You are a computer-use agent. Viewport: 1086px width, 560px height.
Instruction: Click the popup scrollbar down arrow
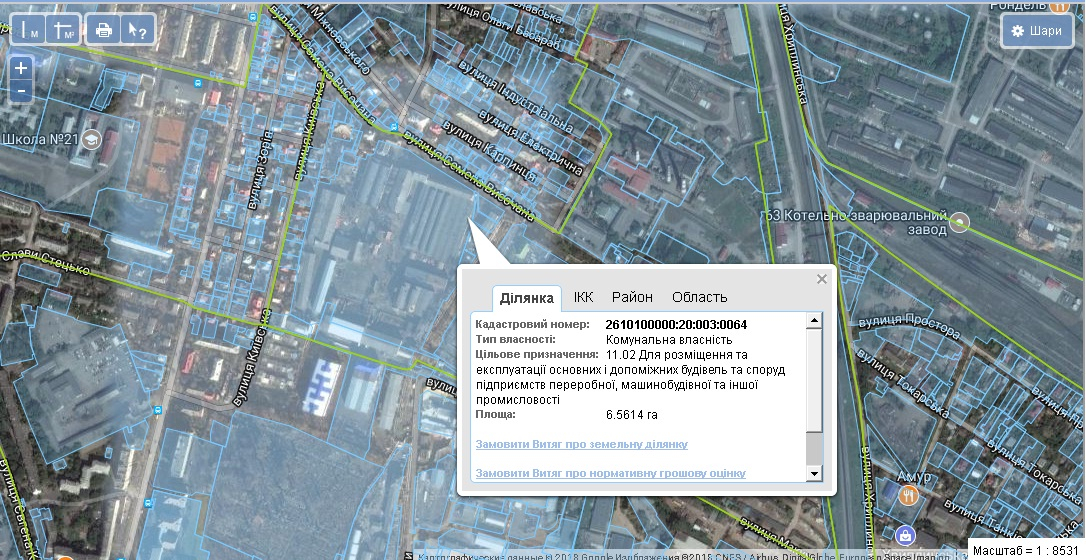coord(814,473)
